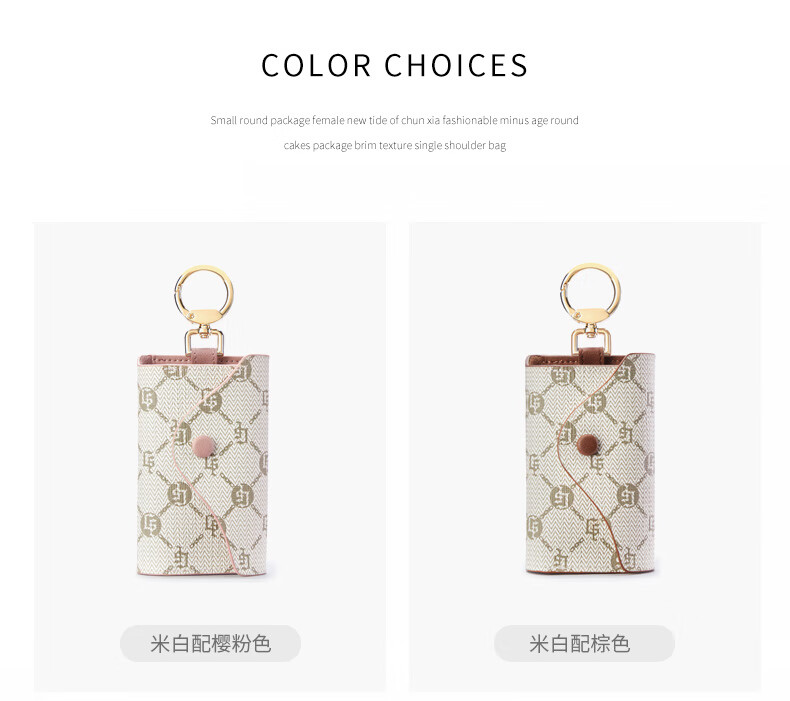Click the monogram logo at bottom-left of pink pouch
This screenshot has width=790, height=701.
[x=150, y=525]
